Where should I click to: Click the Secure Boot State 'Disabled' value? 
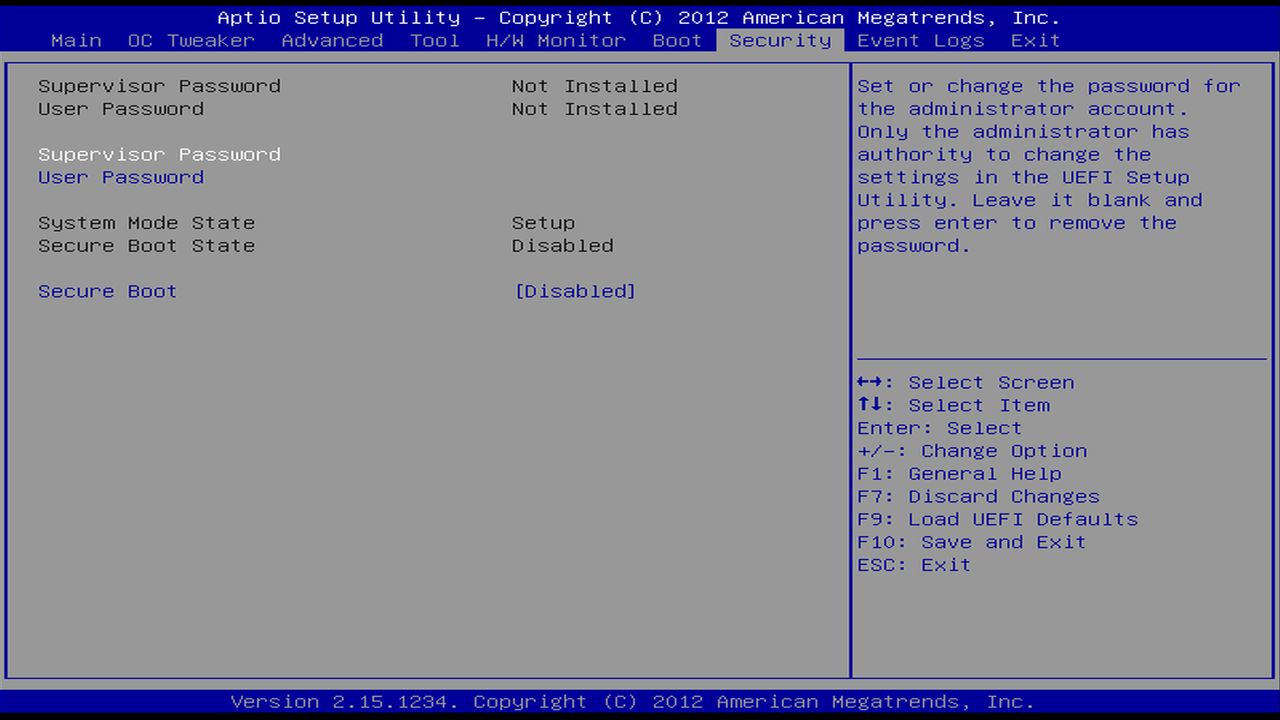(563, 246)
